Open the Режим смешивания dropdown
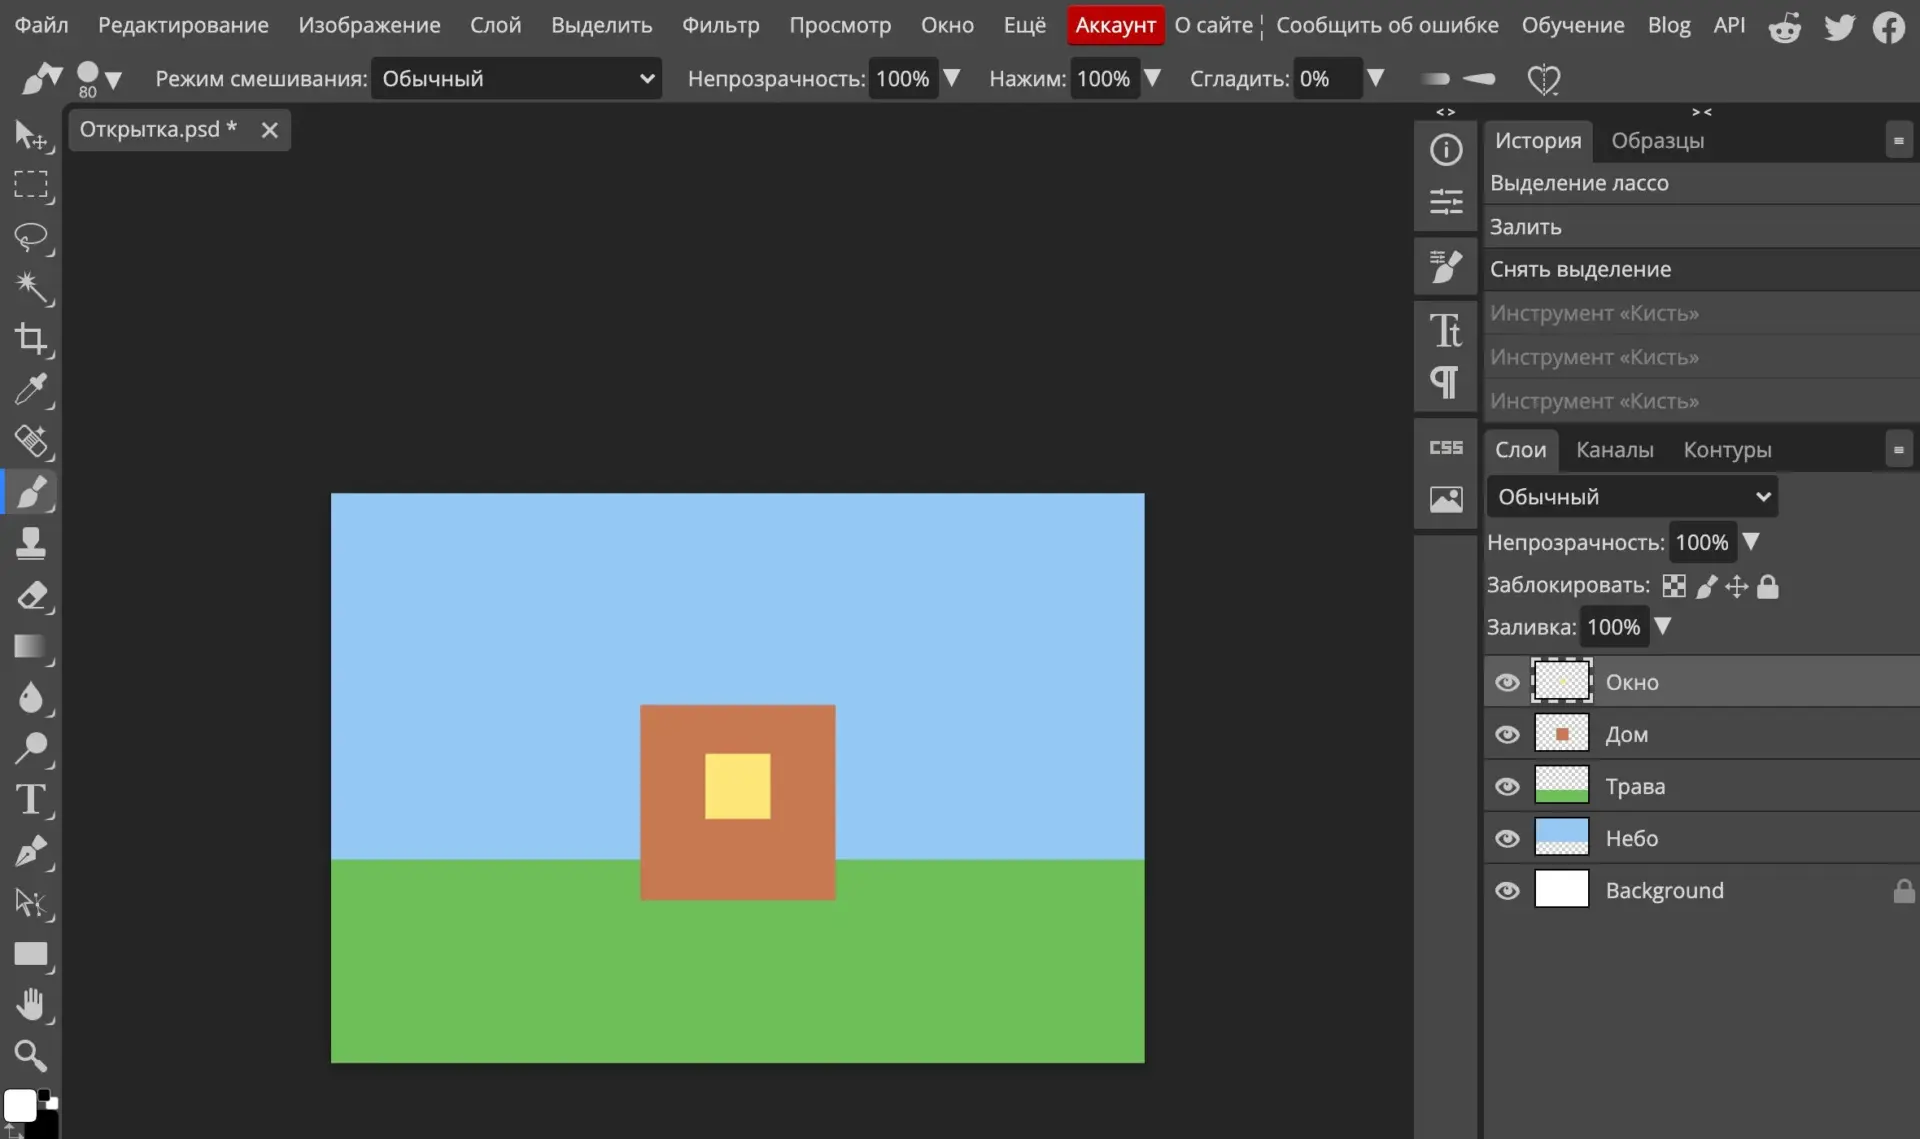This screenshot has width=1920, height=1139. (516, 78)
